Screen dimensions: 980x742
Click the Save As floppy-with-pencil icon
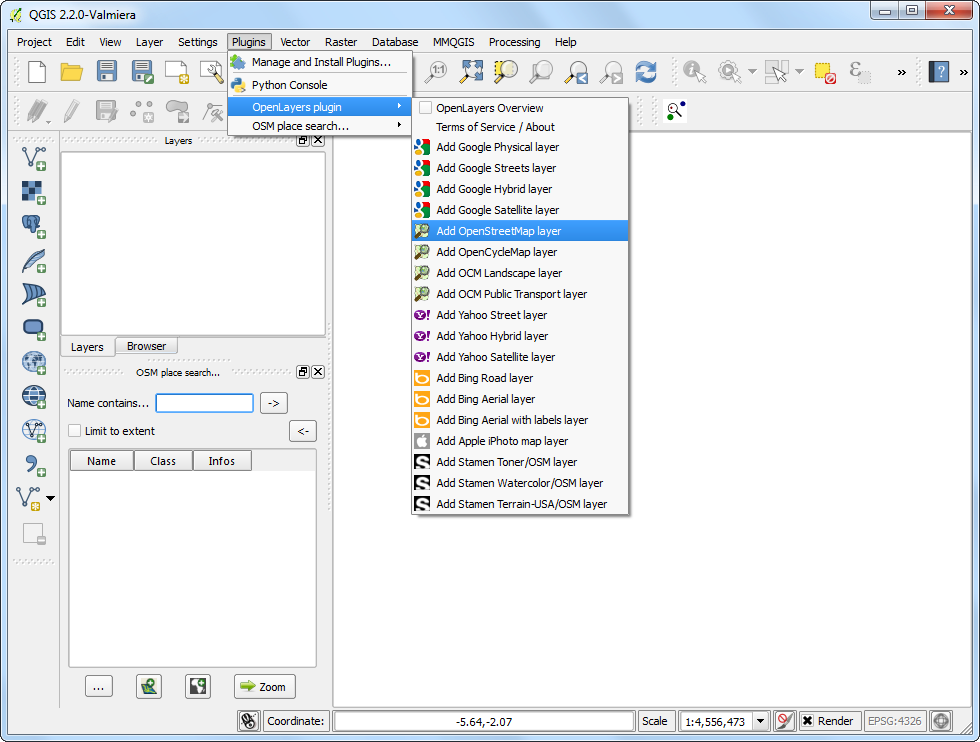coord(142,71)
